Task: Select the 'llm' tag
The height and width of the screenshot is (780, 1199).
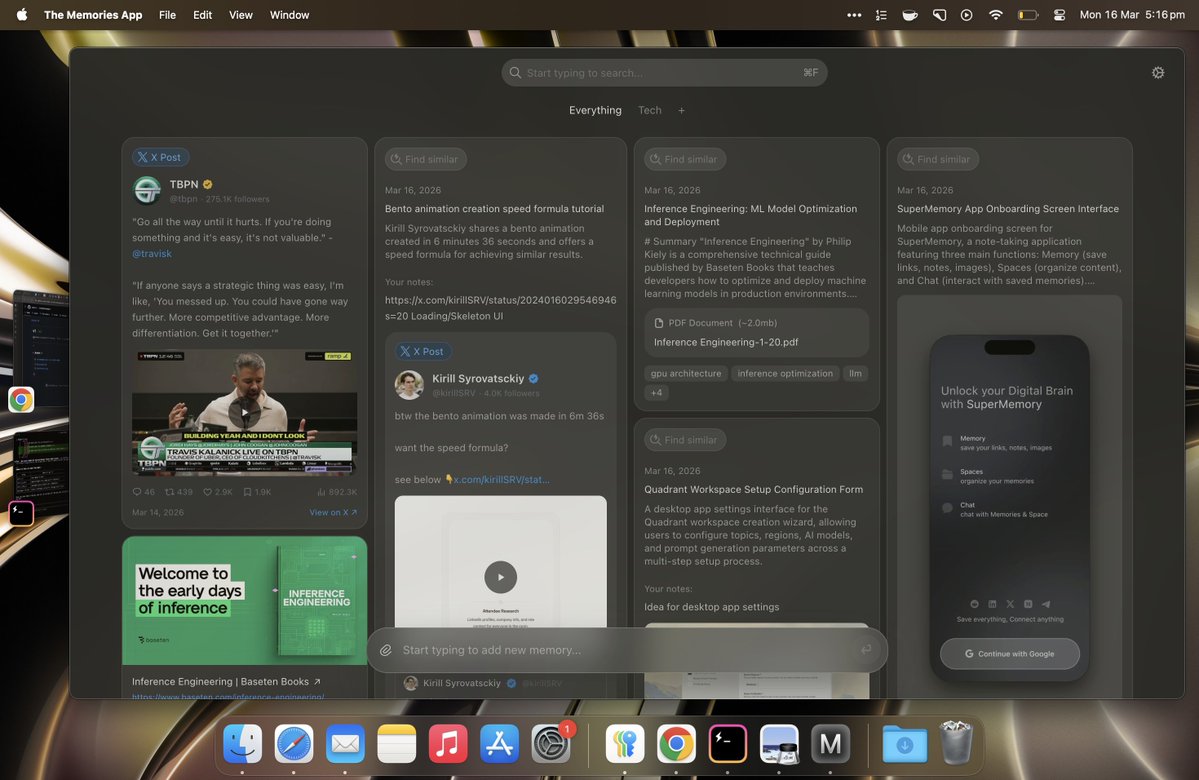Action: coord(855,373)
